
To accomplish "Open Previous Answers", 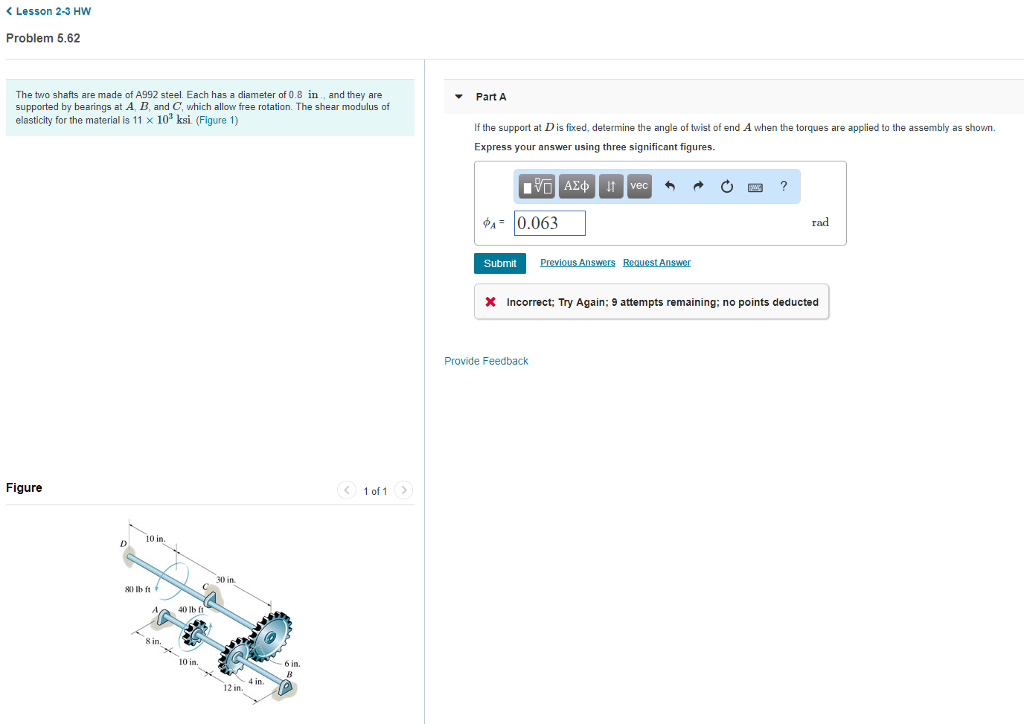I will tap(577, 262).
